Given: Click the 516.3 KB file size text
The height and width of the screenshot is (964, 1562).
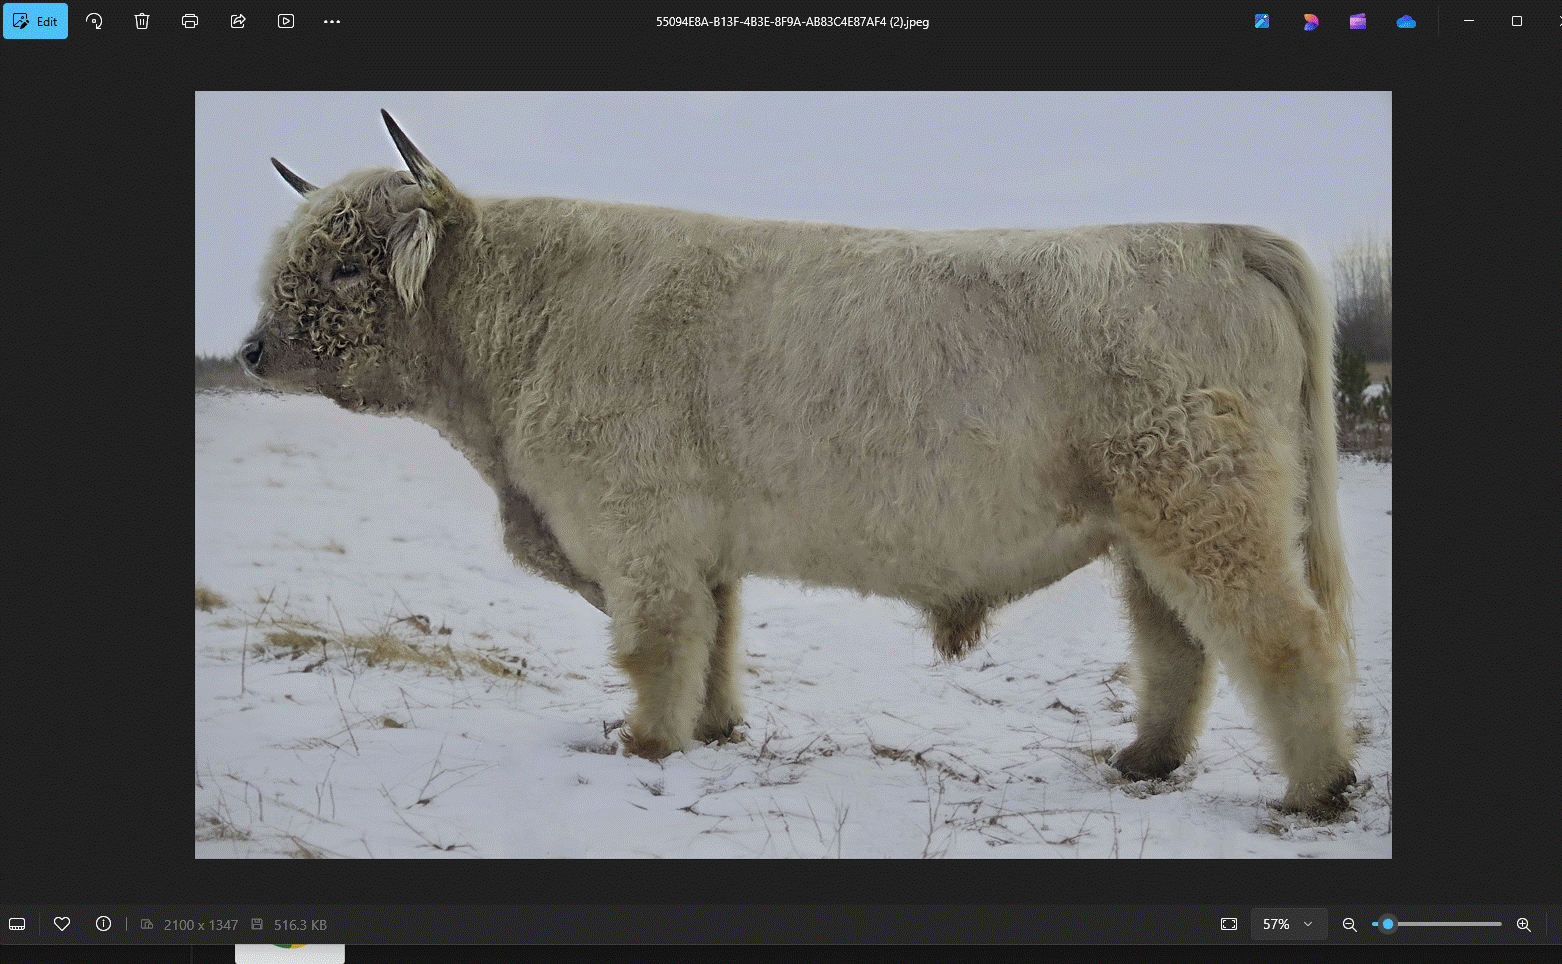Looking at the screenshot, I should click(x=300, y=925).
